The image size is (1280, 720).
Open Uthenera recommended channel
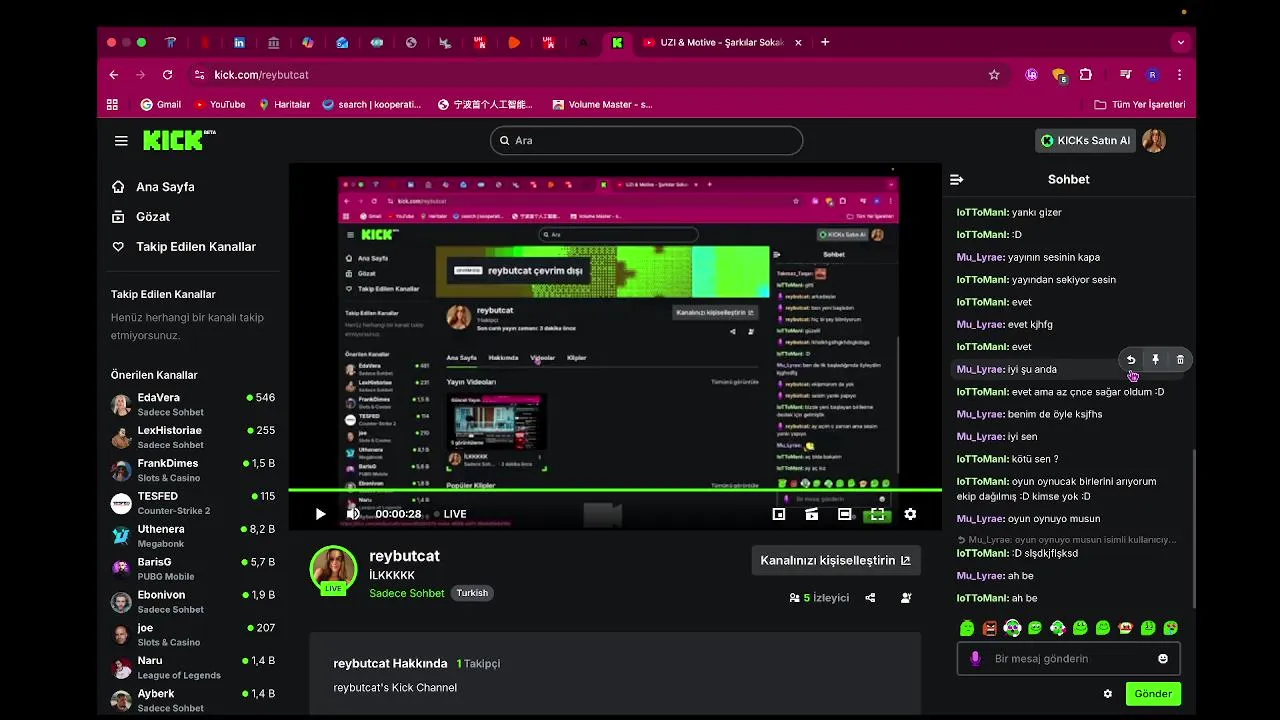point(193,536)
